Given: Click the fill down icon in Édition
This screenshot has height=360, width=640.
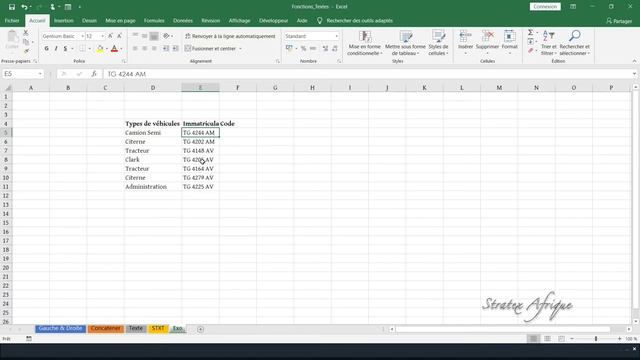Looking at the screenshot, I should click(530, 42).
